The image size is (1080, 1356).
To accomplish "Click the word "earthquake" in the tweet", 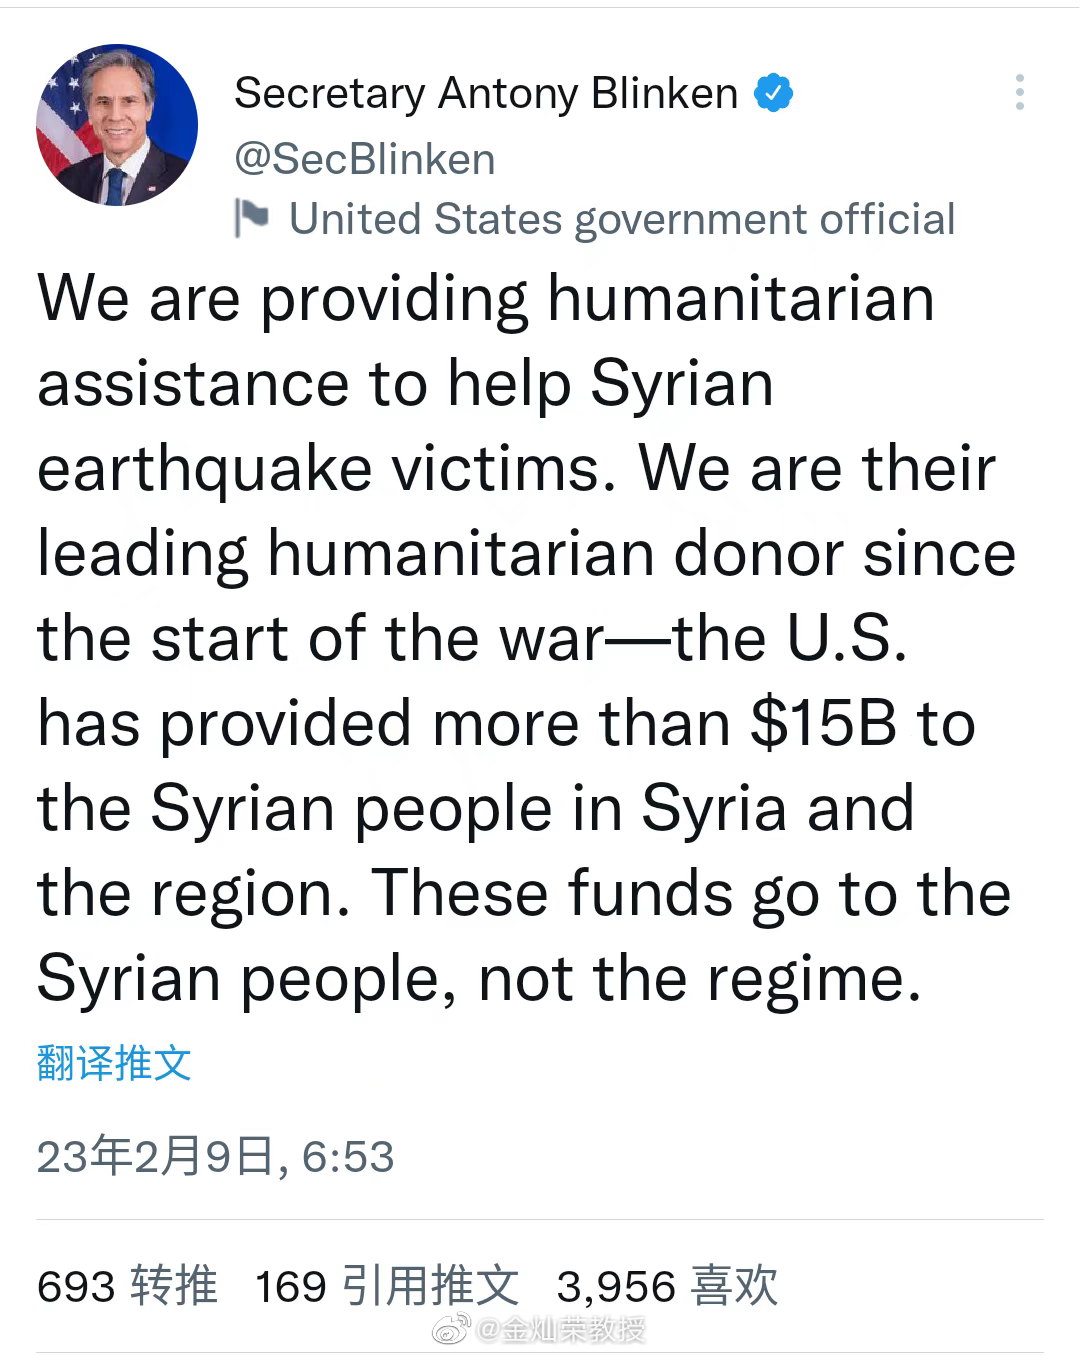I will pos(204,468).
